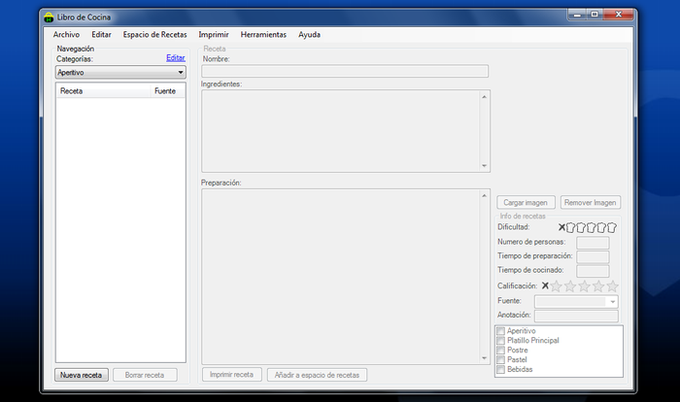The image size is (680, 402).
Task: Rate the recipe four stars
Action: click(x=598, y=286)
